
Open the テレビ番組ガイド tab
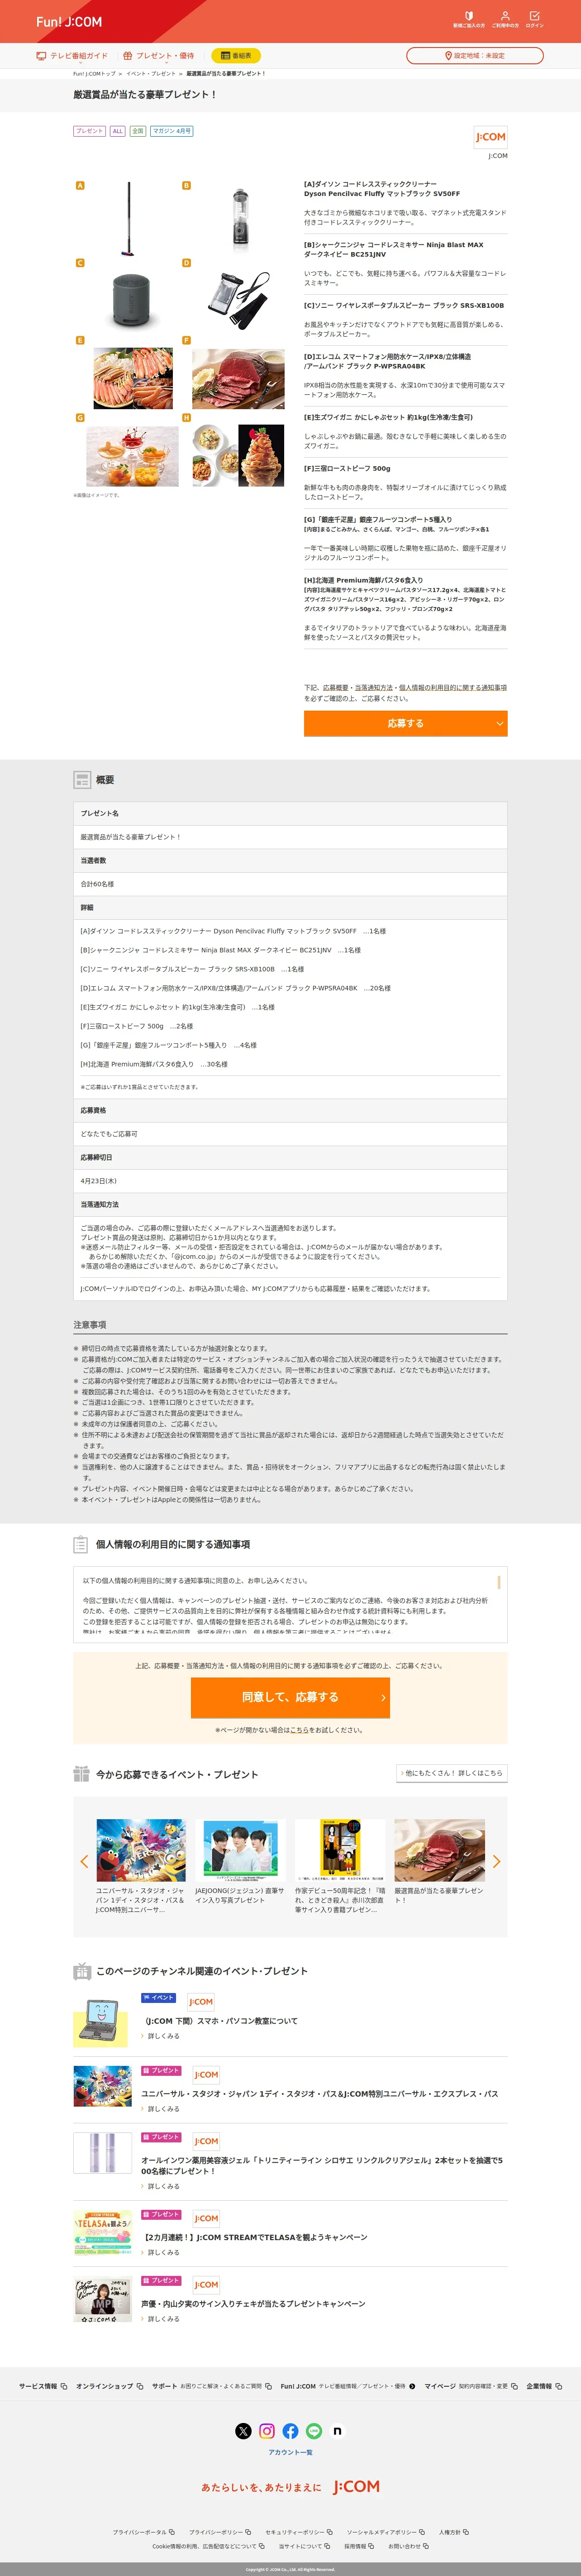pos(72,56)
